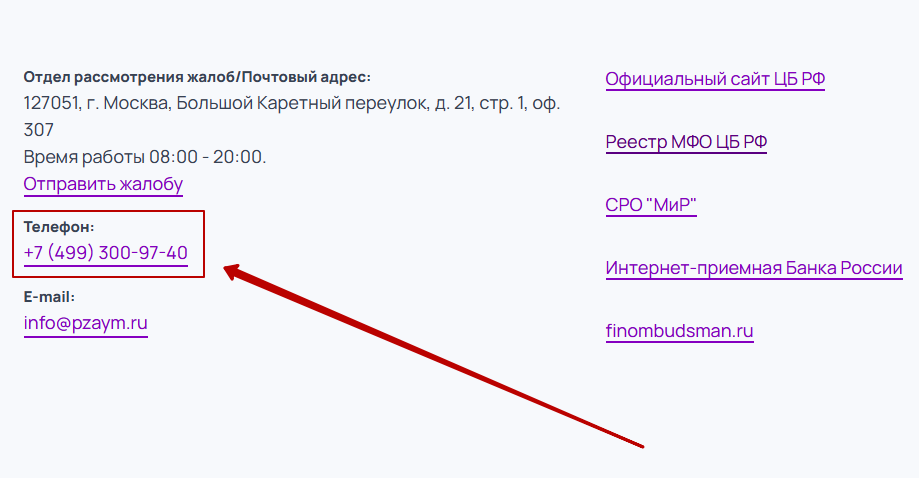
Task: Click the E-mail: label
Action: (x=50, y=297)
